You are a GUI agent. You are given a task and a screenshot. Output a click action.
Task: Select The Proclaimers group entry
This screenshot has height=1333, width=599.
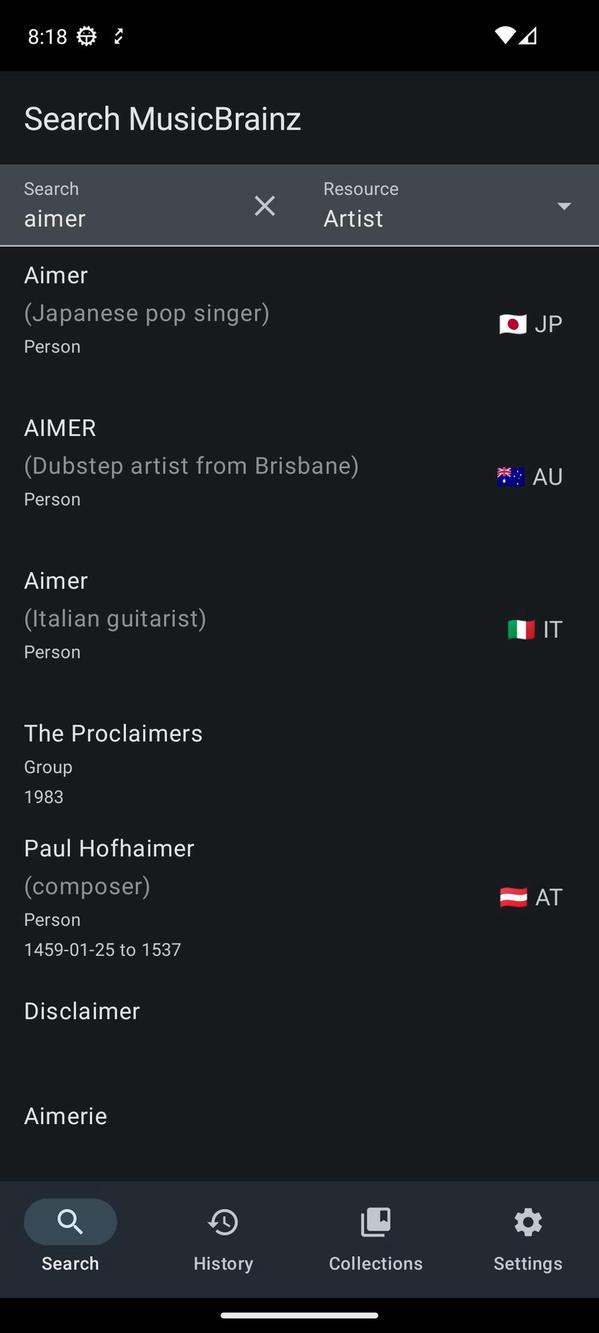pos(299,764)
